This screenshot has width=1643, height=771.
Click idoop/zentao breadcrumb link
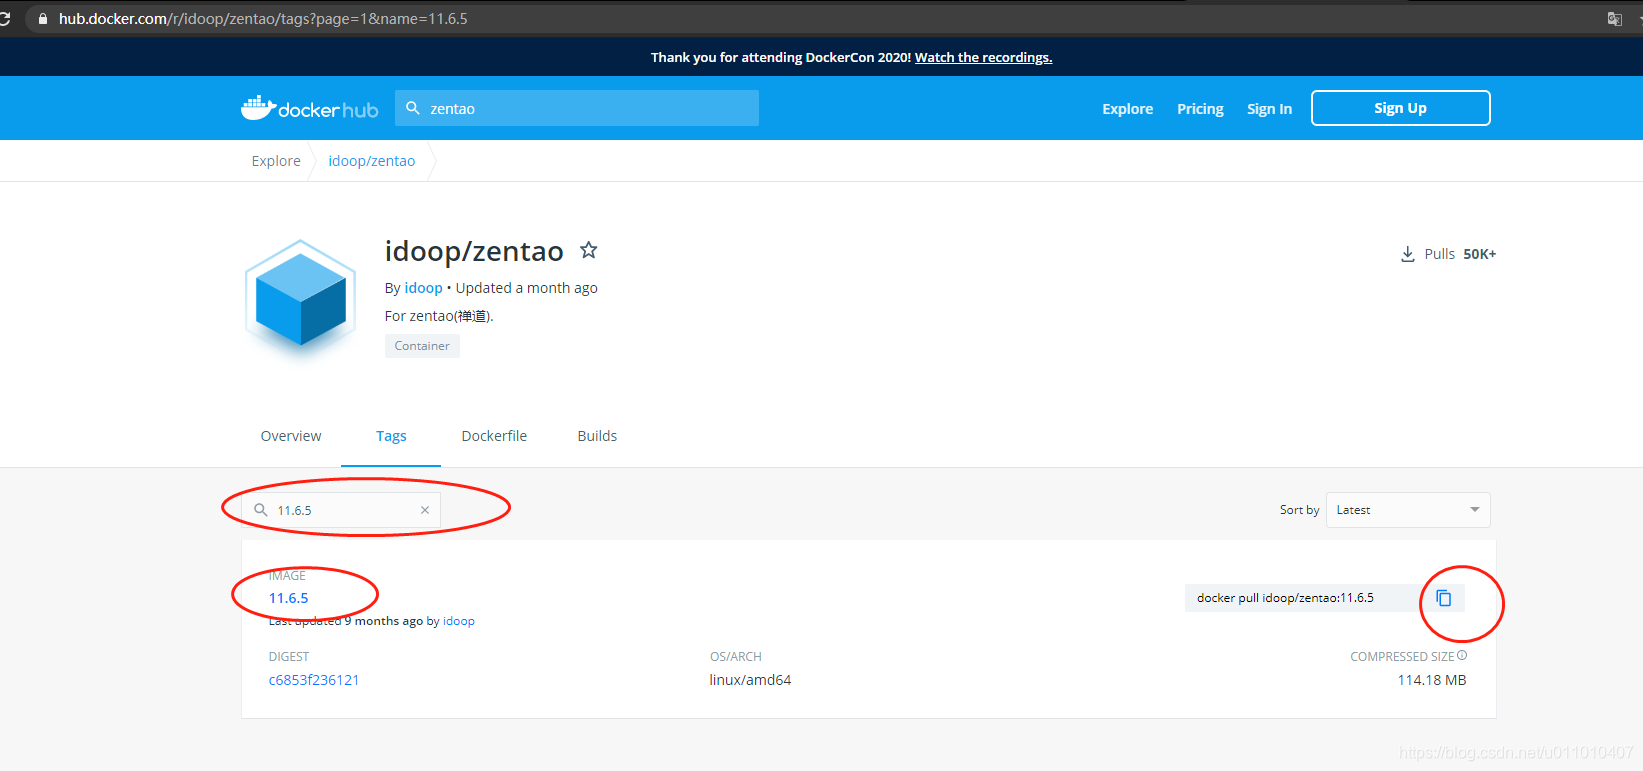pos(372,161)
